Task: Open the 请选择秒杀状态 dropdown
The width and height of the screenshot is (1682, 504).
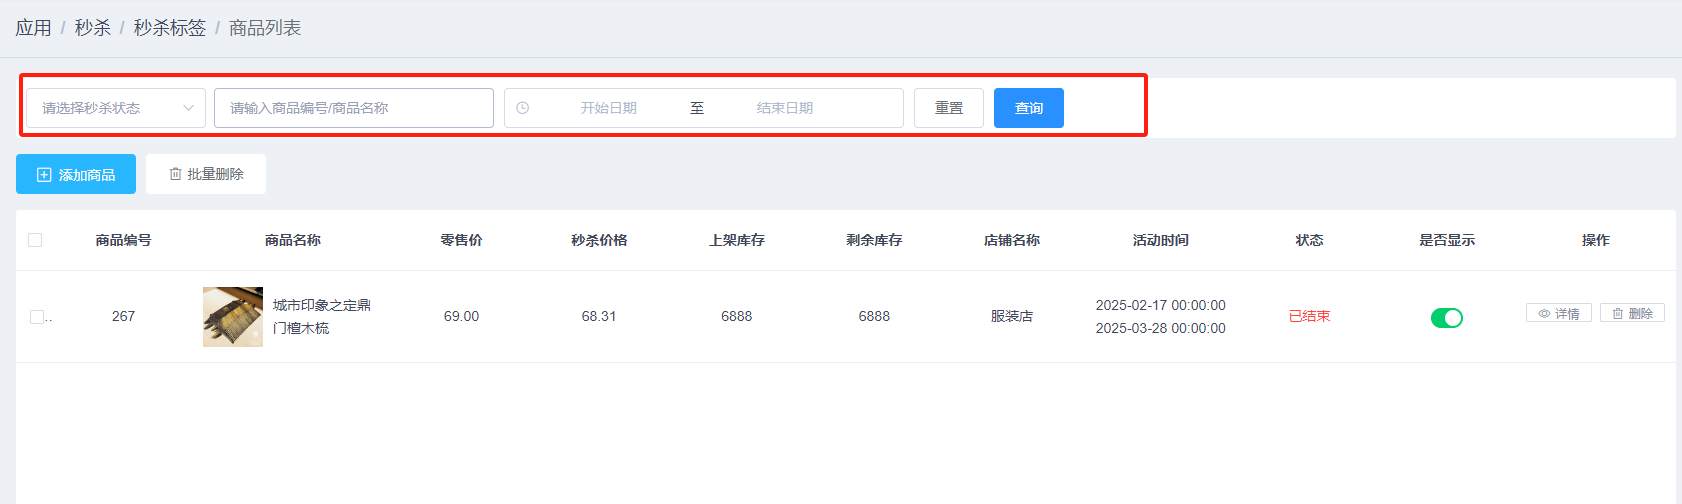Action: coord(113,108)
